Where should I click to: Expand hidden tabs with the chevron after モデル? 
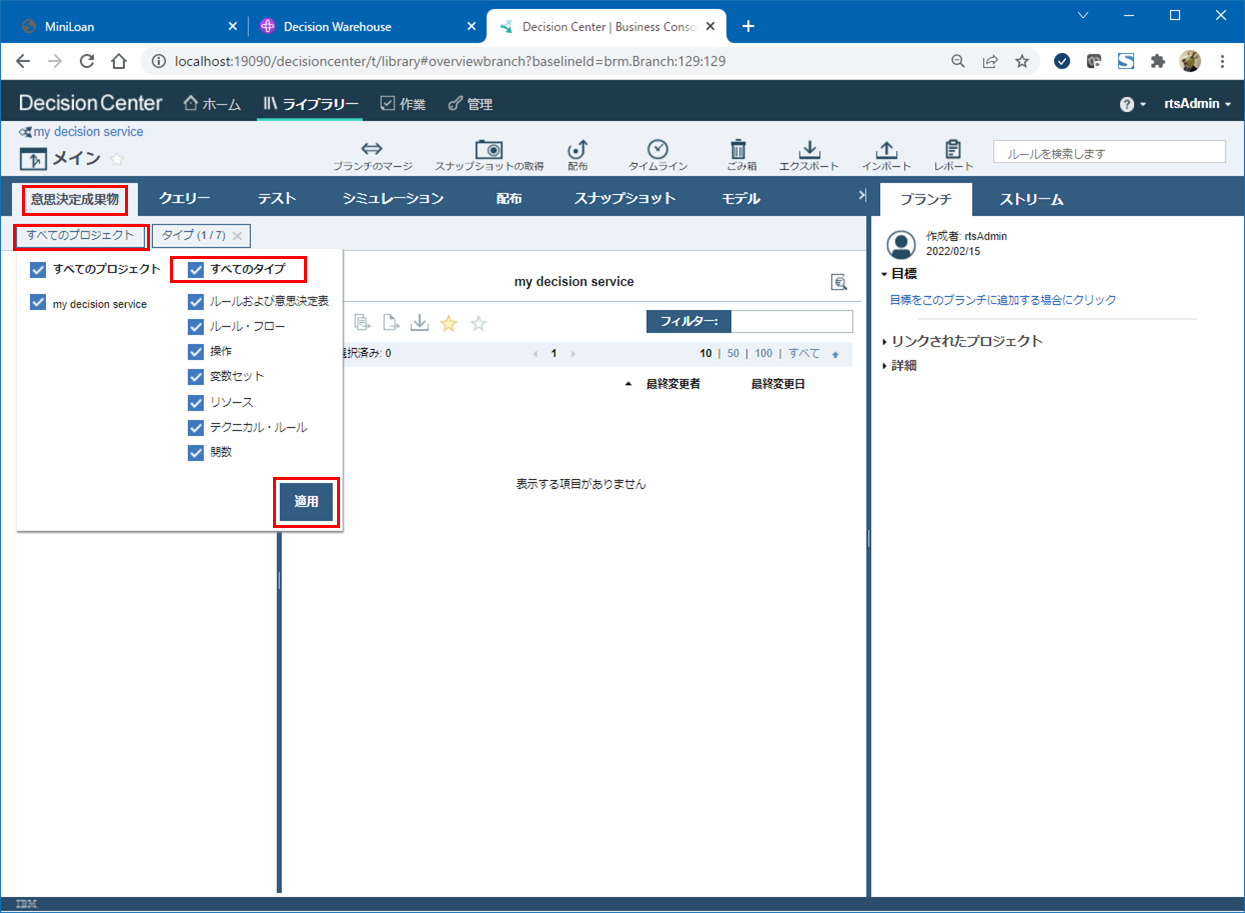[862, 197]
